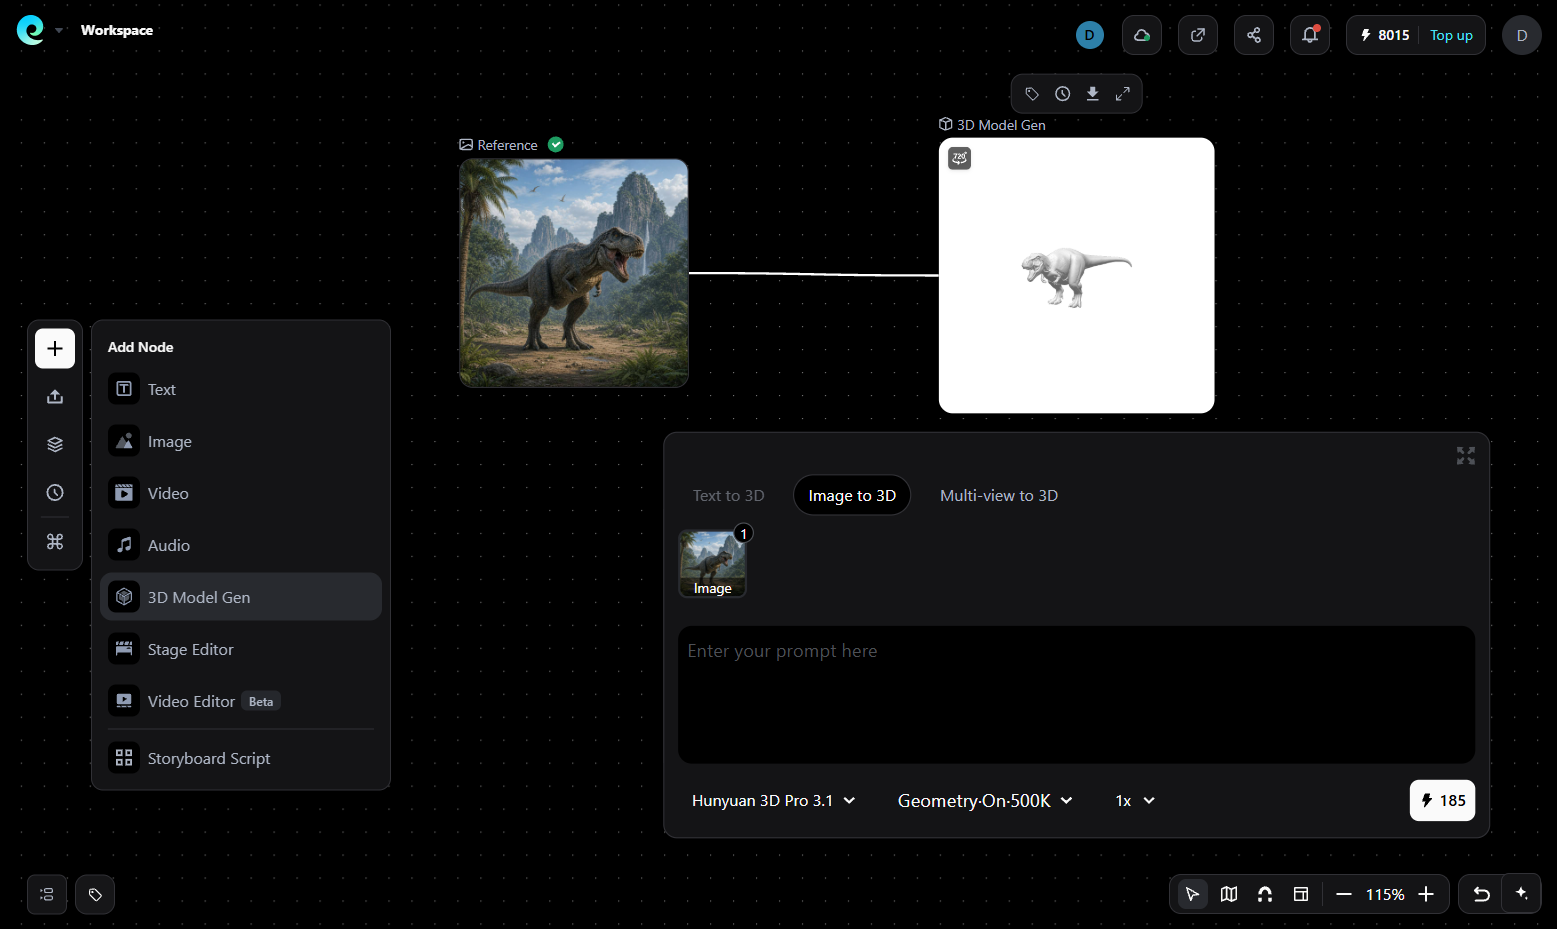
Task: Click the Top up link
Action: tap(1451, 35)
